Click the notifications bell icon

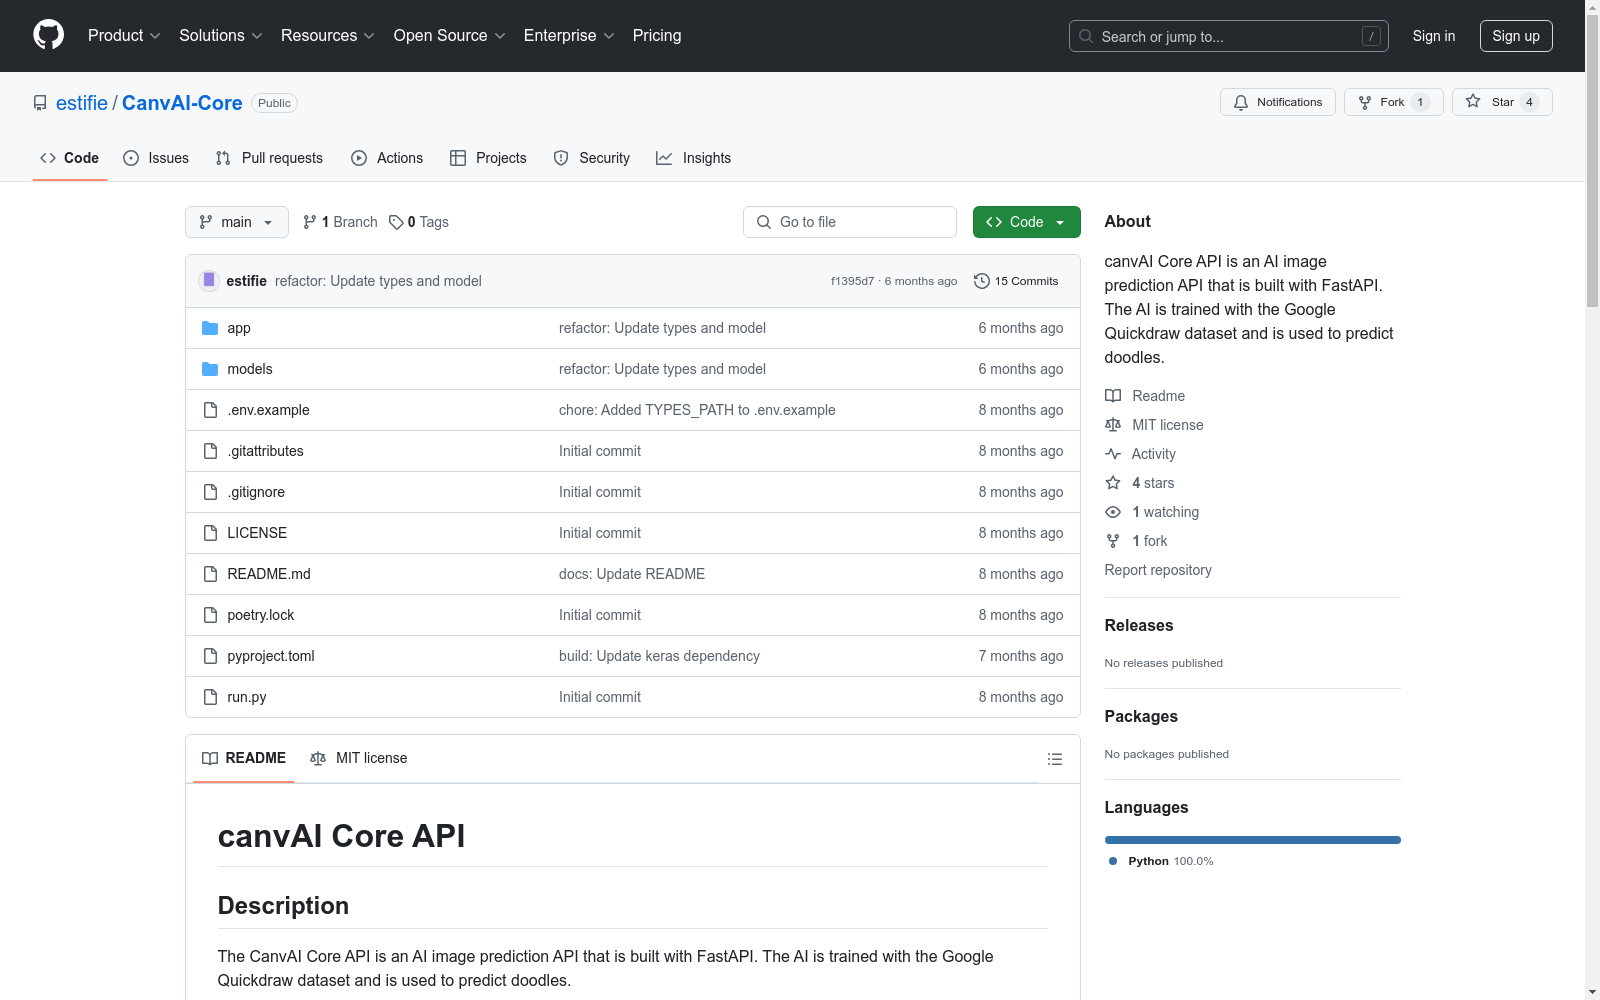[x=1241, y=102]
